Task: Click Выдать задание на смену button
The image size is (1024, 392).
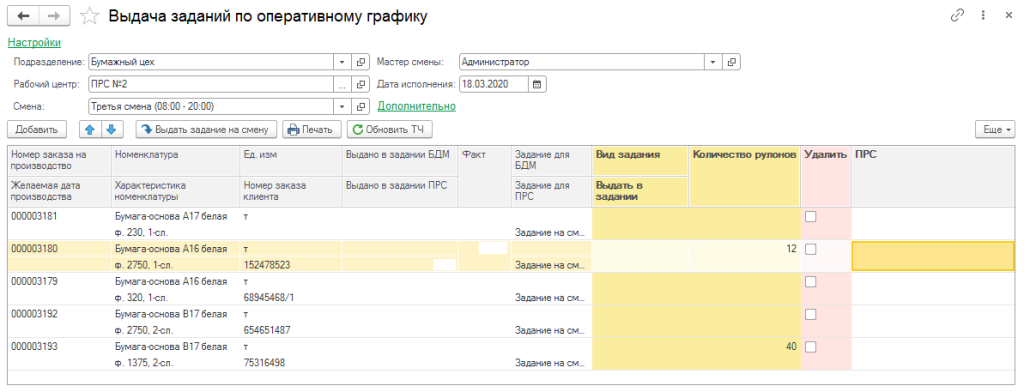Action: coord(206,129)
